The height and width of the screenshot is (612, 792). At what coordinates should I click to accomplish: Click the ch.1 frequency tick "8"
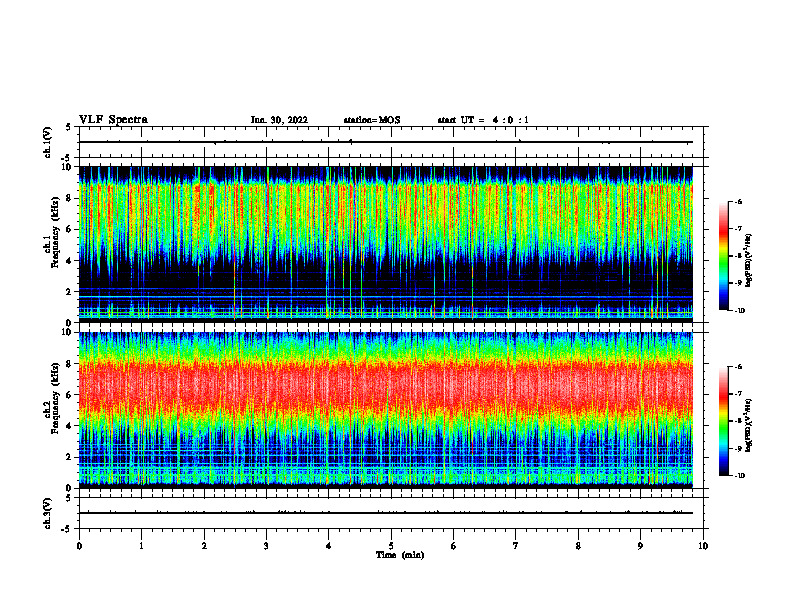click(x=70, y=198)
